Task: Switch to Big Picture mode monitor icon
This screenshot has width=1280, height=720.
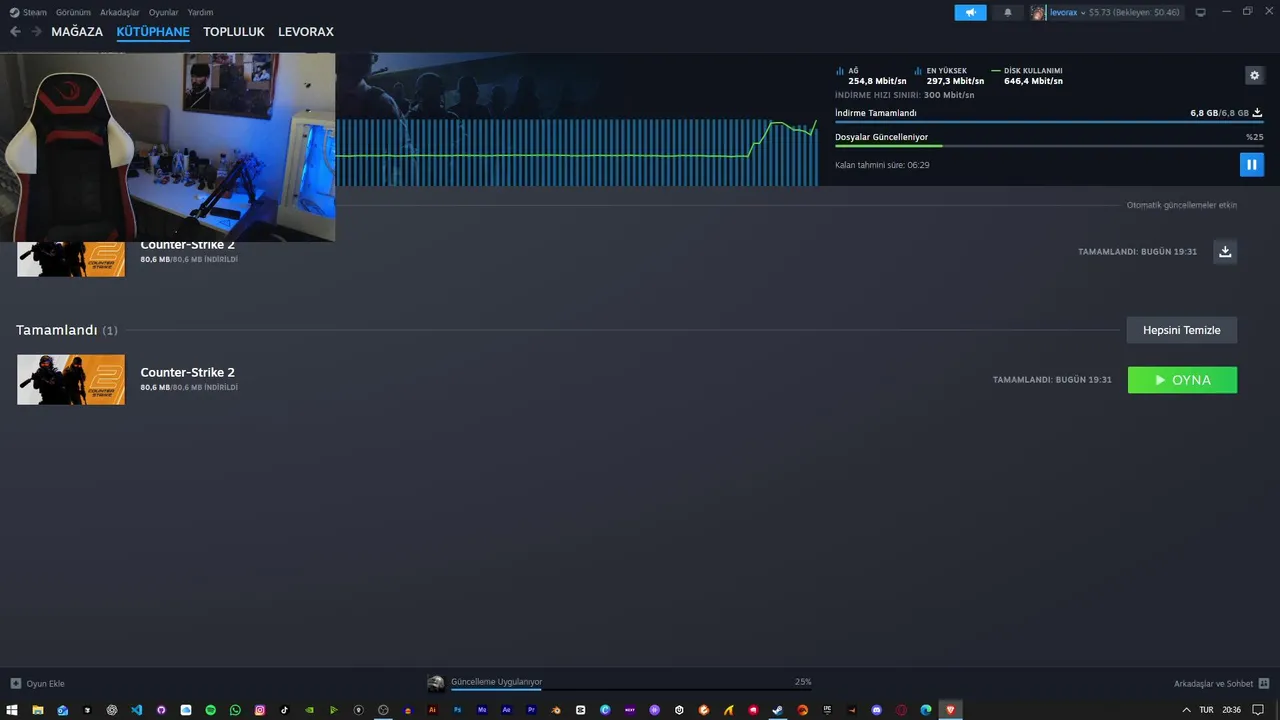Action: tap(1200, 12)
